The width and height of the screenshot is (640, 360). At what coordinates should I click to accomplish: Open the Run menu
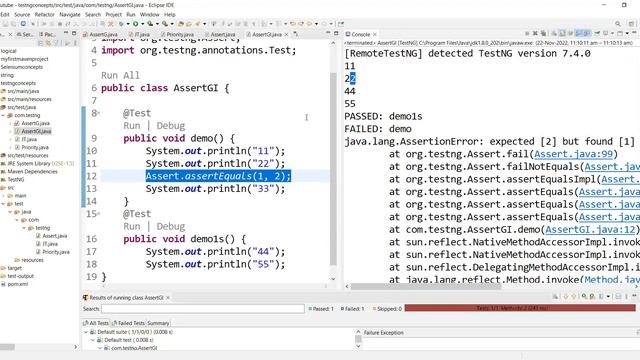tap(131, 14)
